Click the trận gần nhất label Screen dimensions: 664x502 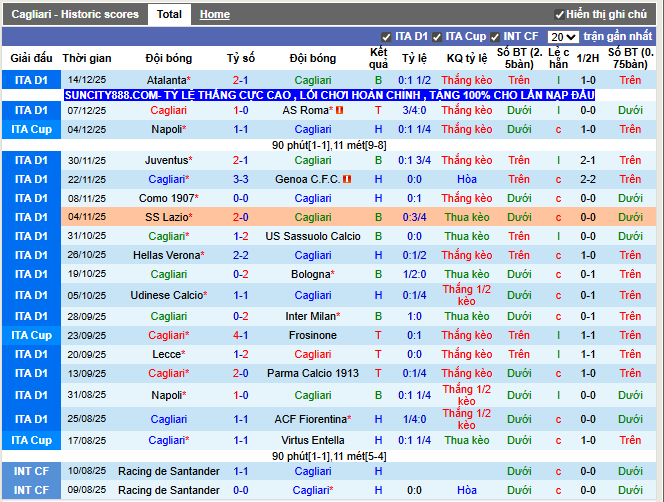[x=618, y=36]
